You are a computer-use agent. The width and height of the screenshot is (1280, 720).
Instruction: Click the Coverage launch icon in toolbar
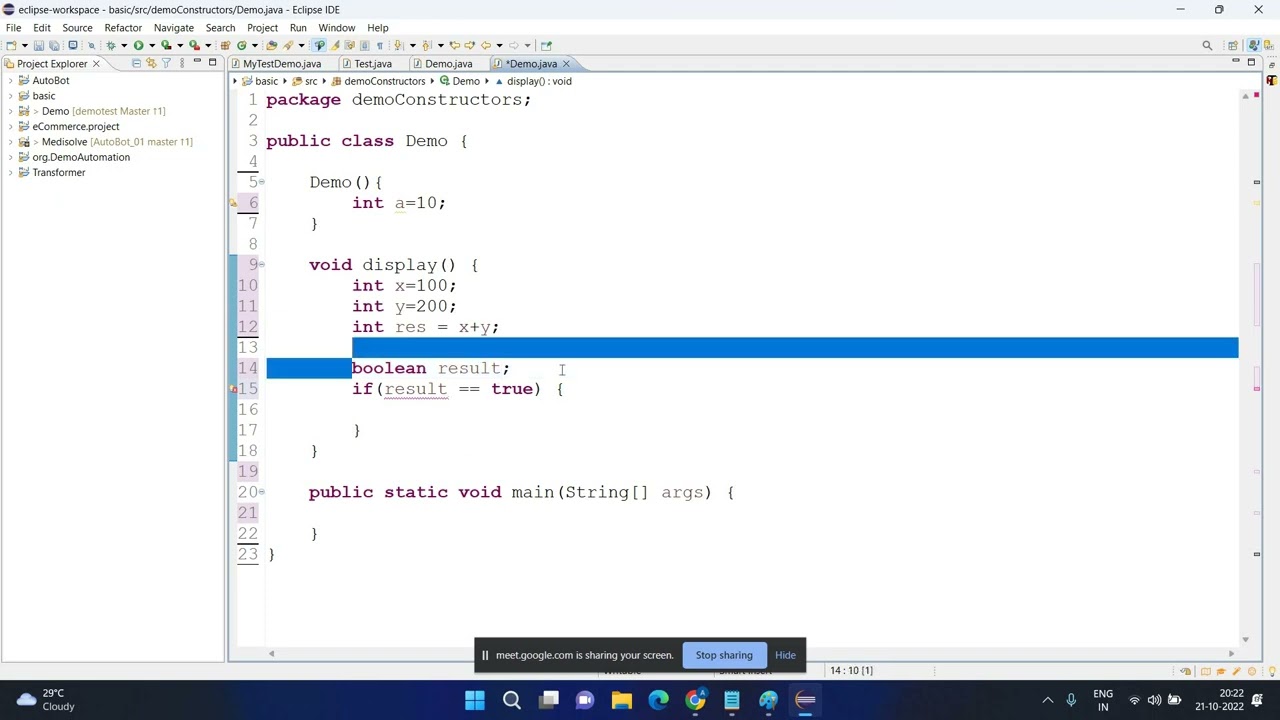165,45
